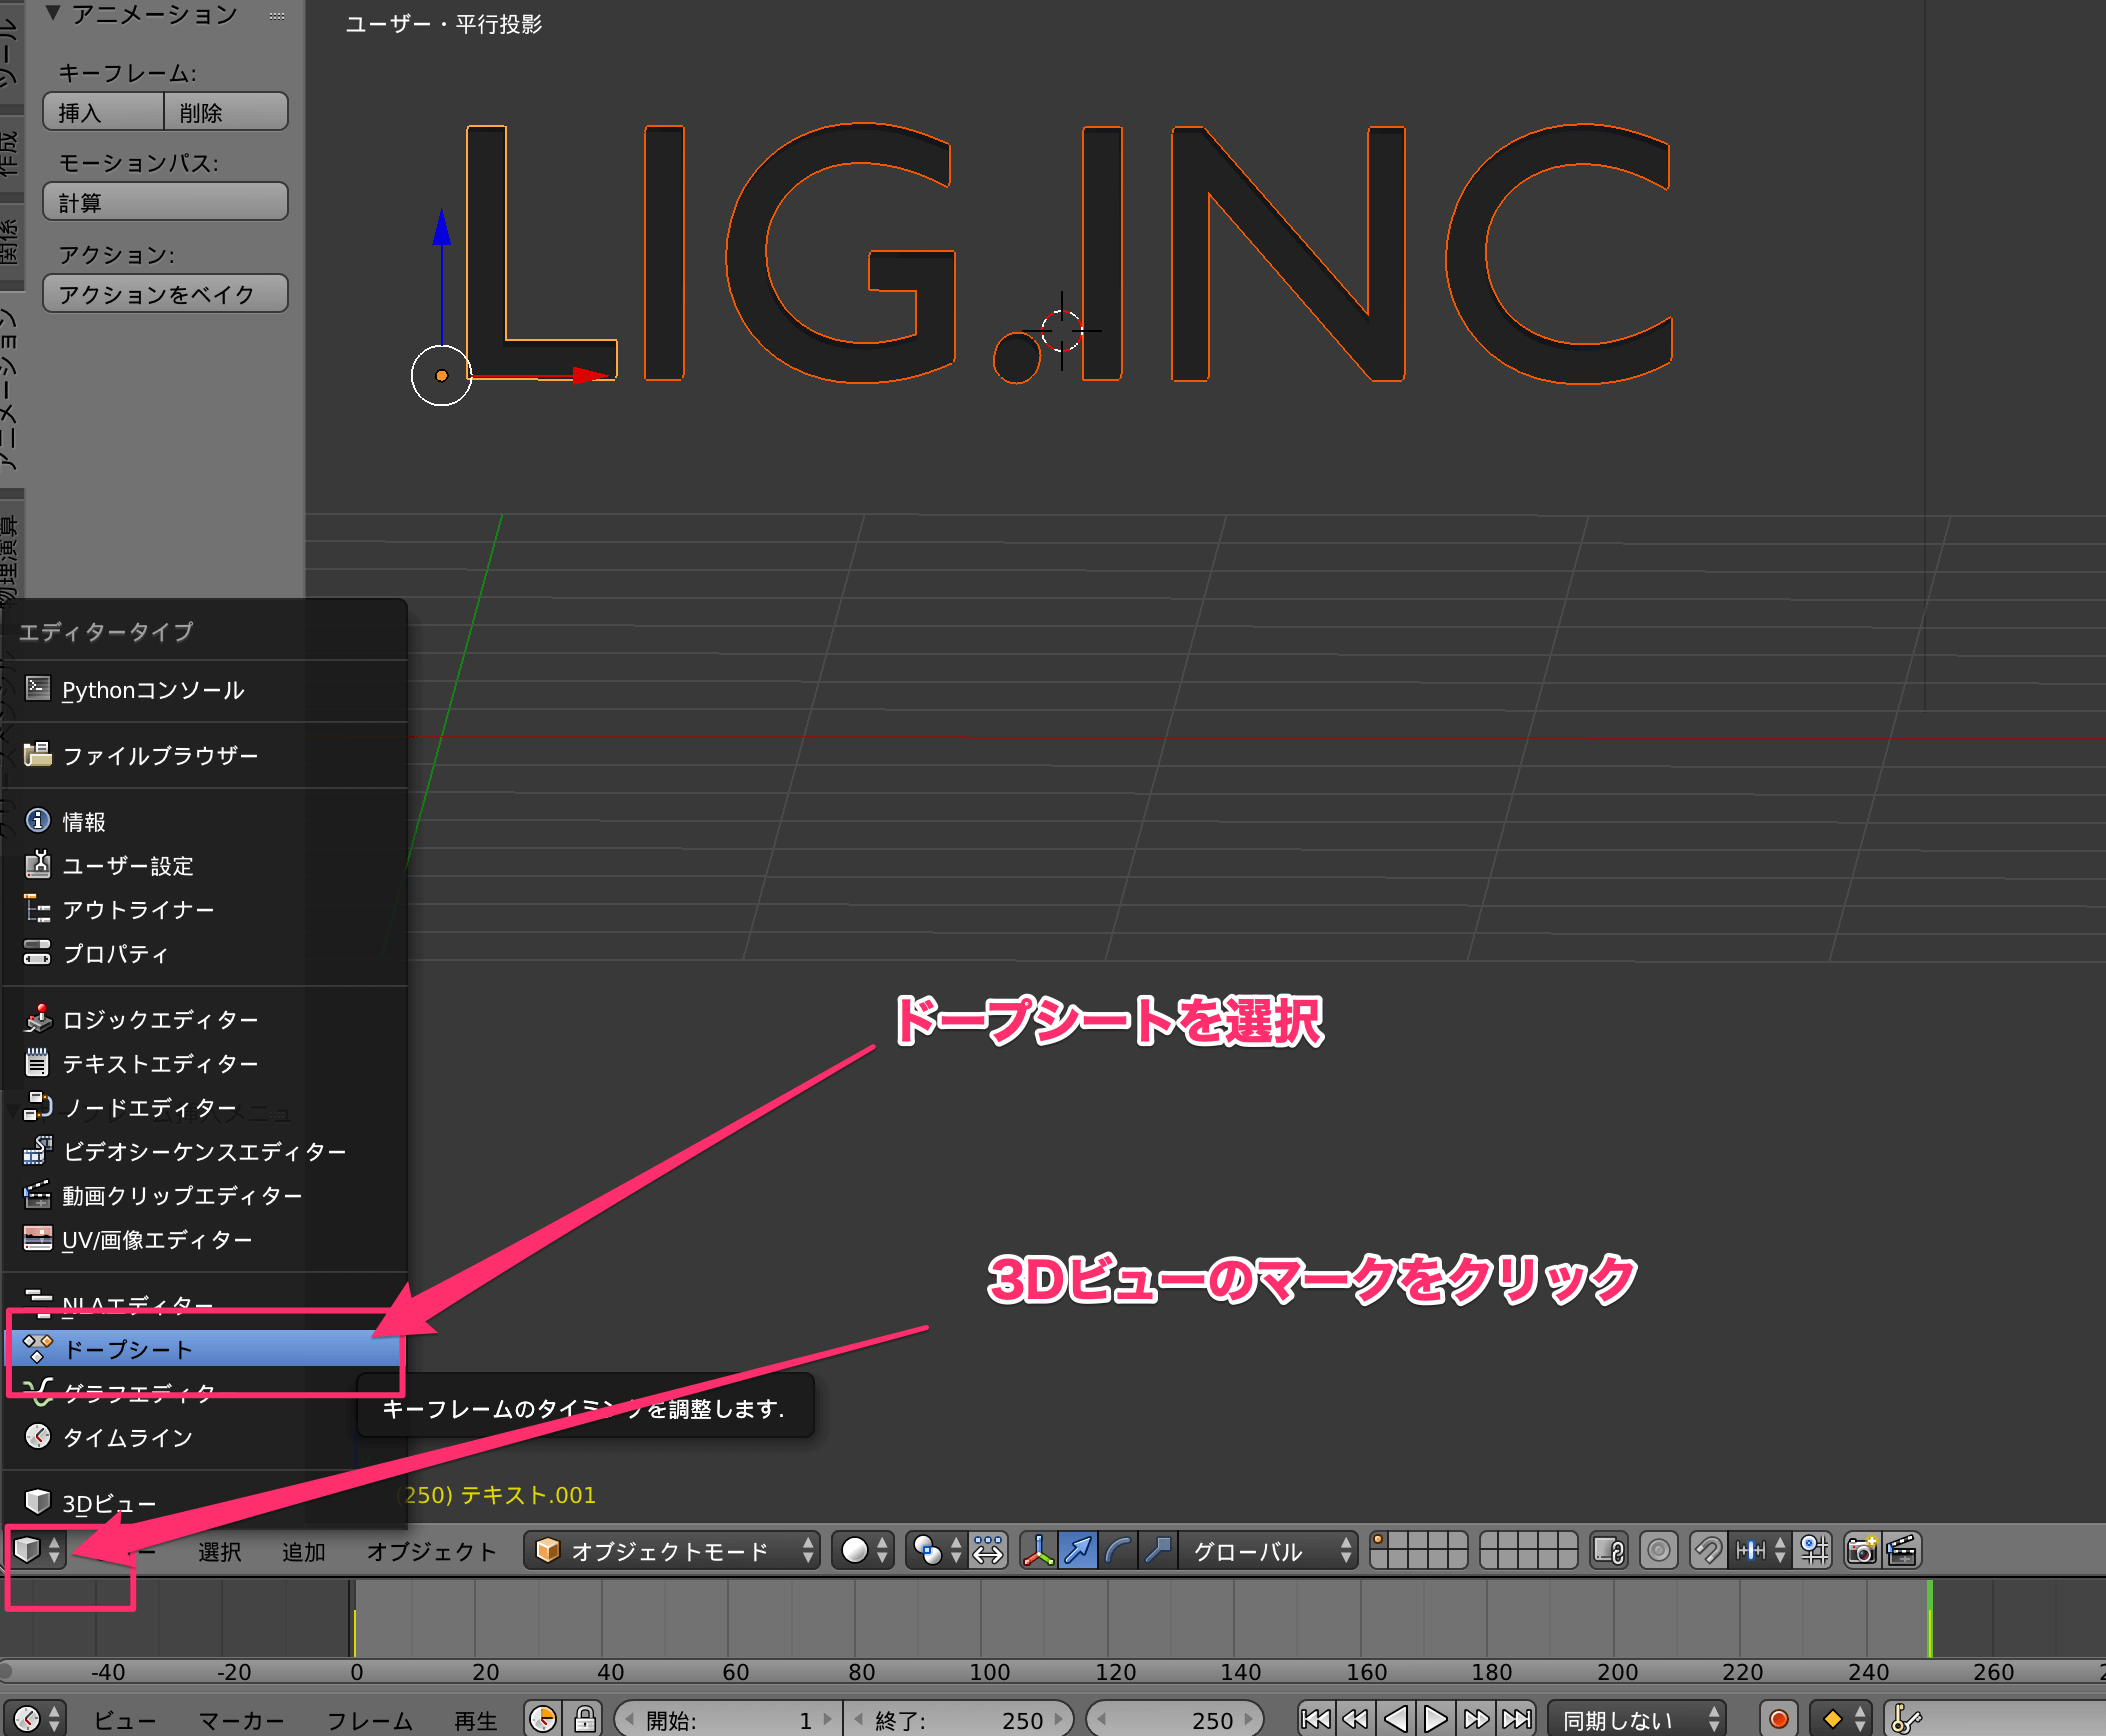Click the Text Editor notepad icon
The height and width of the screenshot is (1736, 2106).
tap(38, 1063)
